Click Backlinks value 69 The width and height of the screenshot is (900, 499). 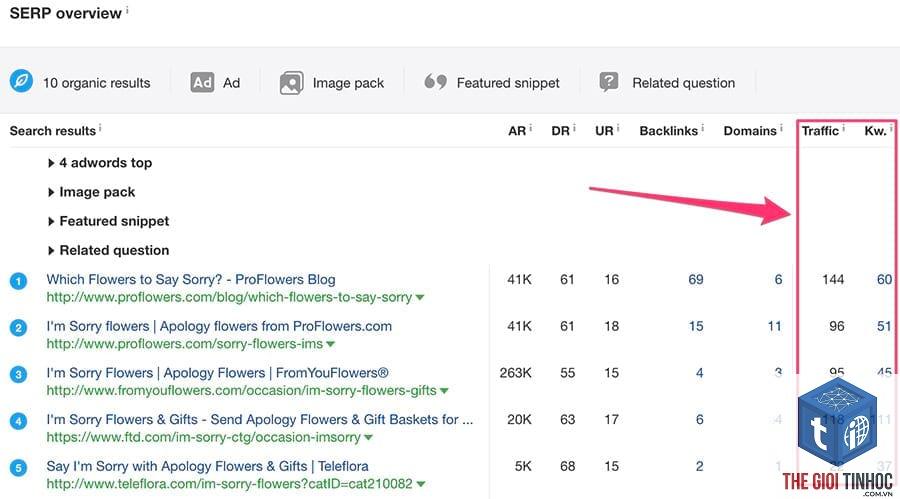[x=696, y=280]
